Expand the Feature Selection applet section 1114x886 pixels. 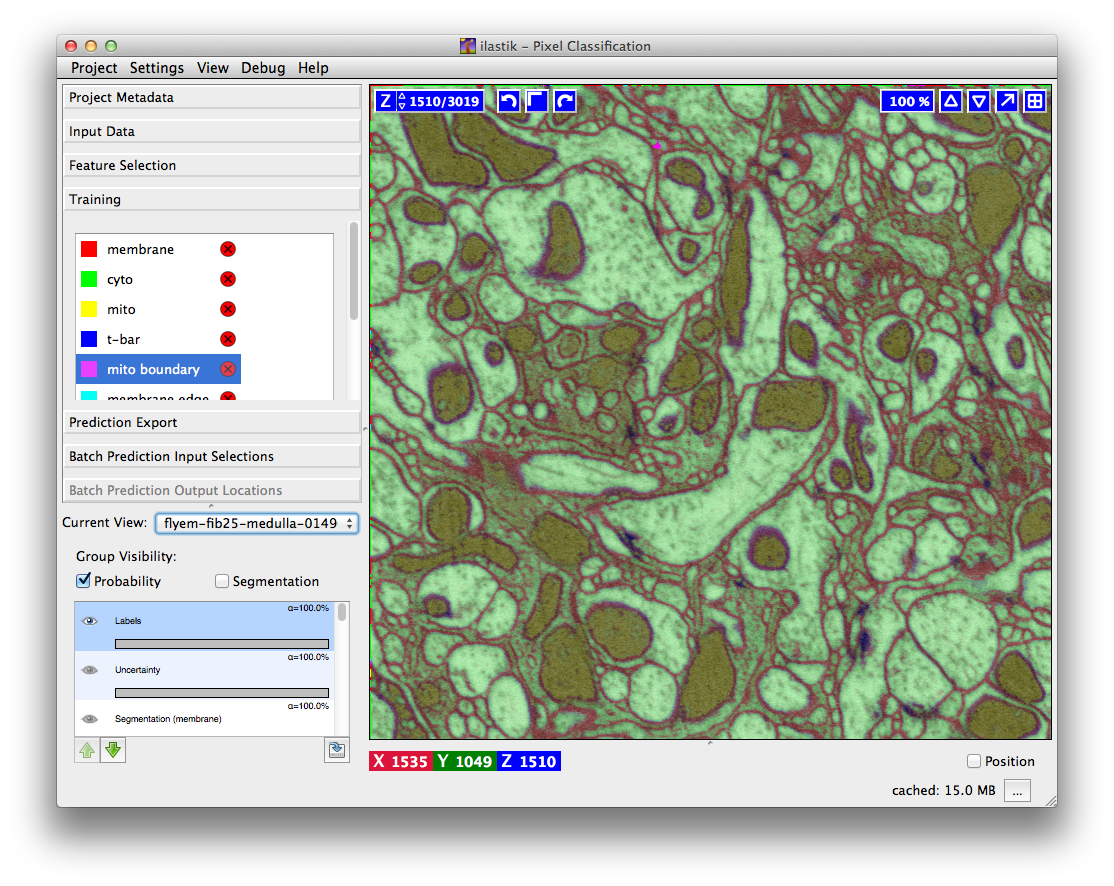pyautogui.click(x=211, y=165)
